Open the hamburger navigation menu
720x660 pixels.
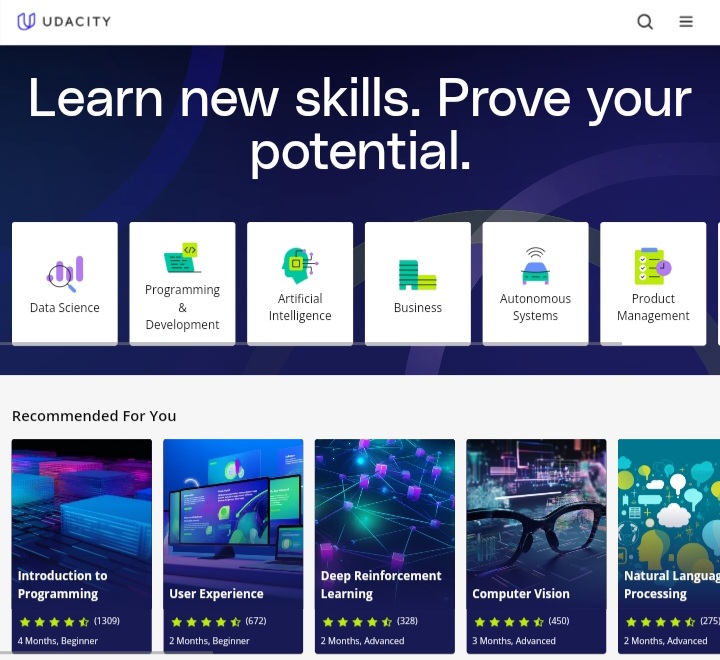click(686, 22)
